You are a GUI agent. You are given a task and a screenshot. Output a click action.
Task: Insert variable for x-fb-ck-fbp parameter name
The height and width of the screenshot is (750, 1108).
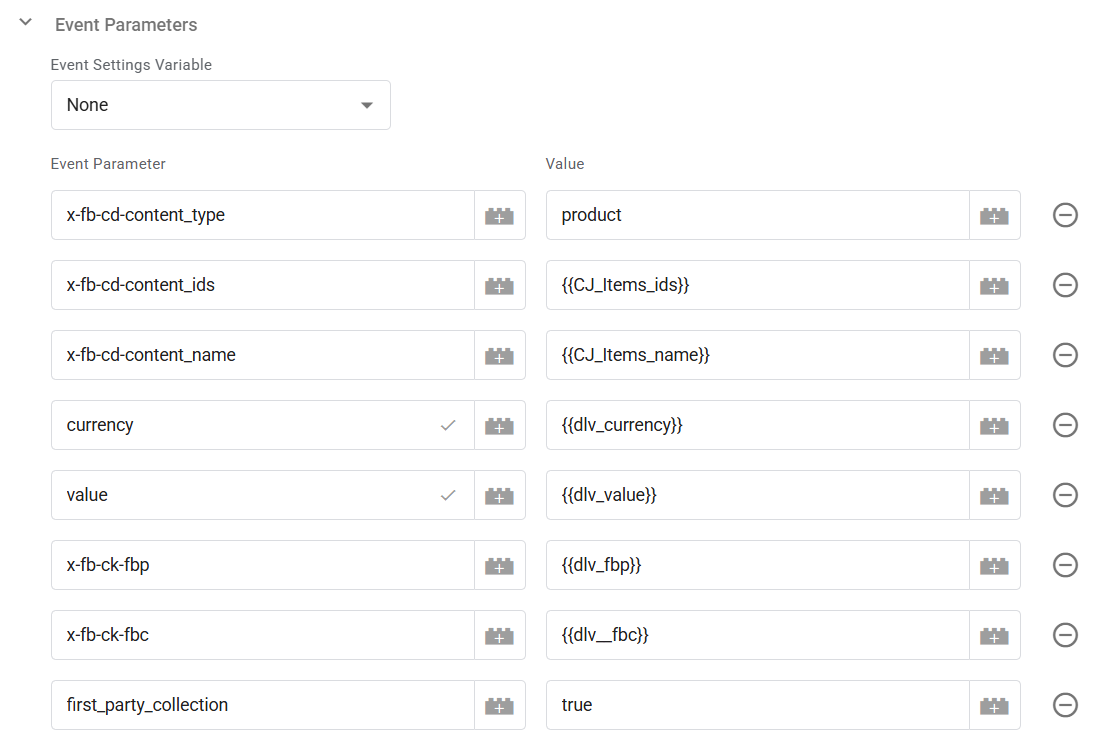(499, 565)
